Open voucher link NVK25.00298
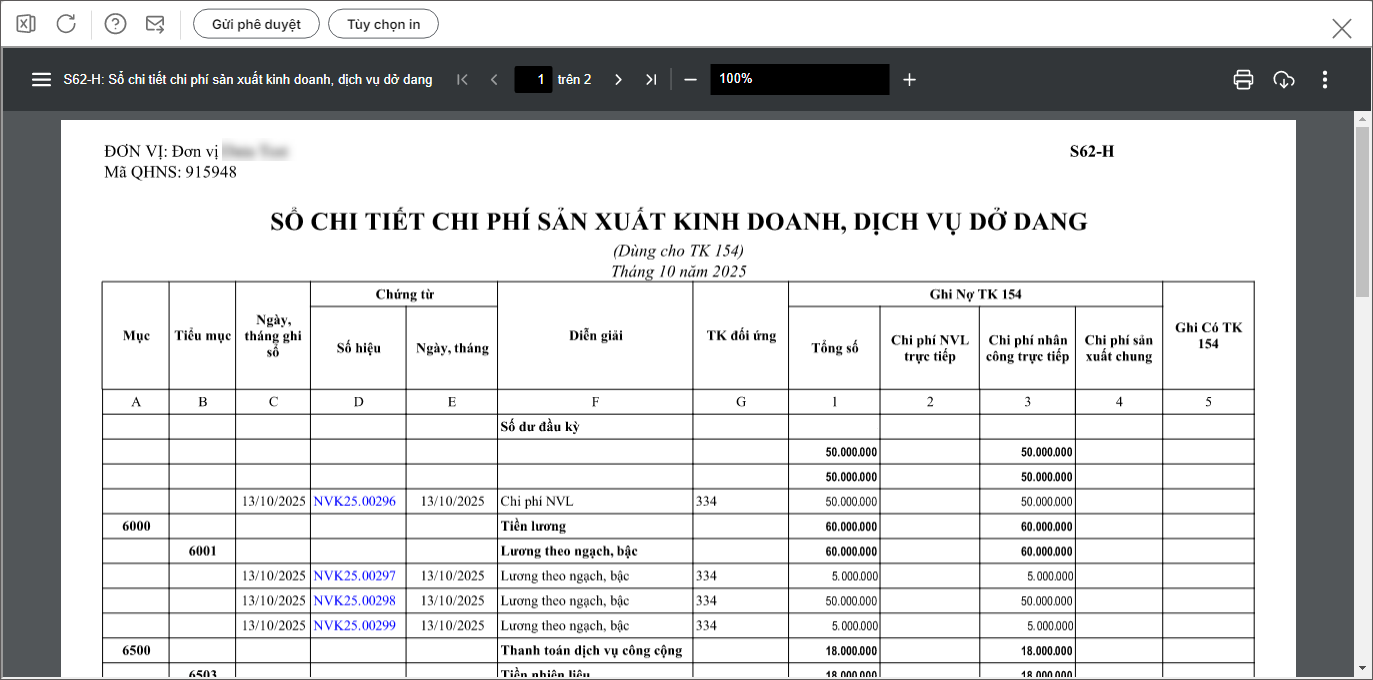 (354, 601)
